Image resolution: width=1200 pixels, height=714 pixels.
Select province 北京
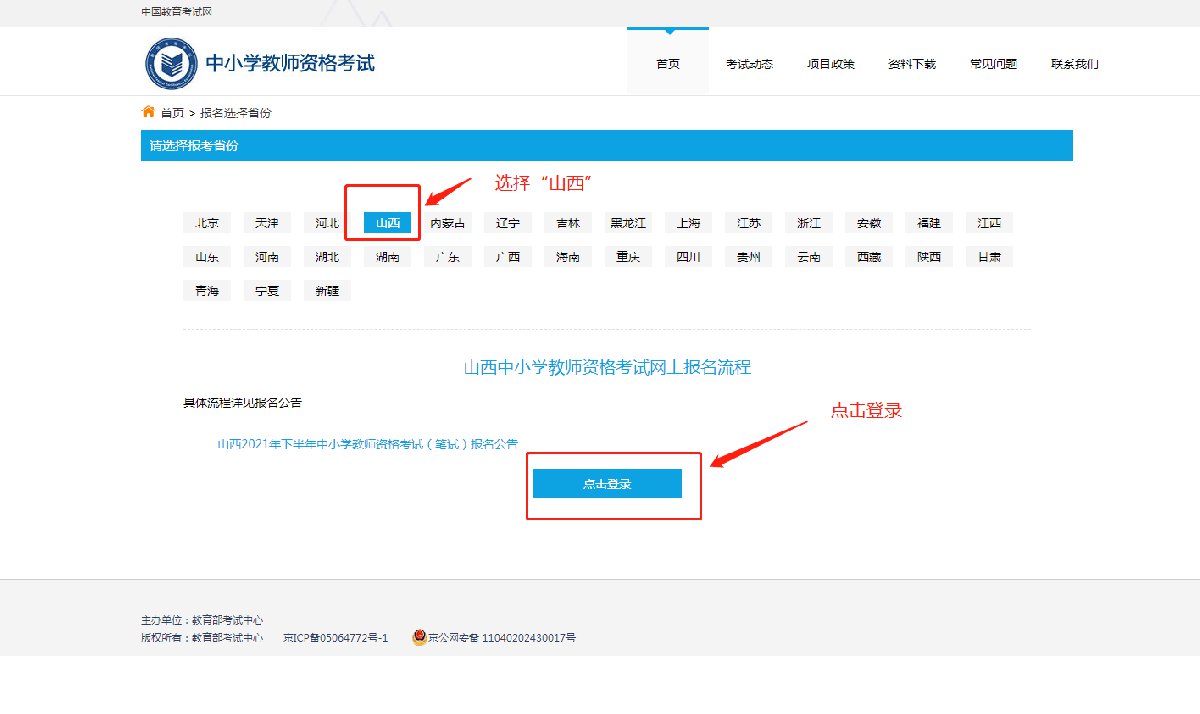207,223
